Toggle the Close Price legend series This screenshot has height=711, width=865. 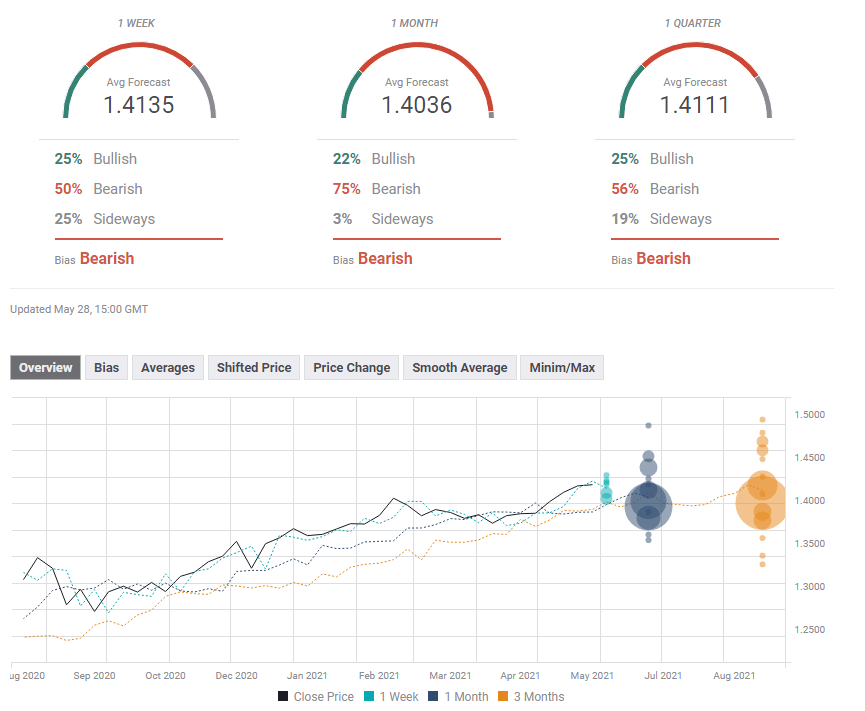pyautogui.click(x=315, y=697)
